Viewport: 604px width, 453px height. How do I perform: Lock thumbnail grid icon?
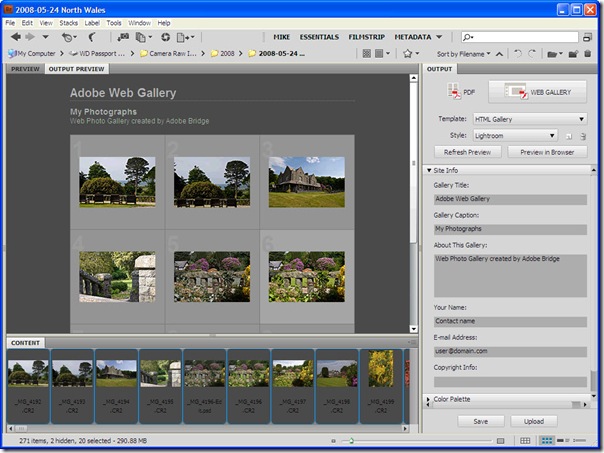525,441
